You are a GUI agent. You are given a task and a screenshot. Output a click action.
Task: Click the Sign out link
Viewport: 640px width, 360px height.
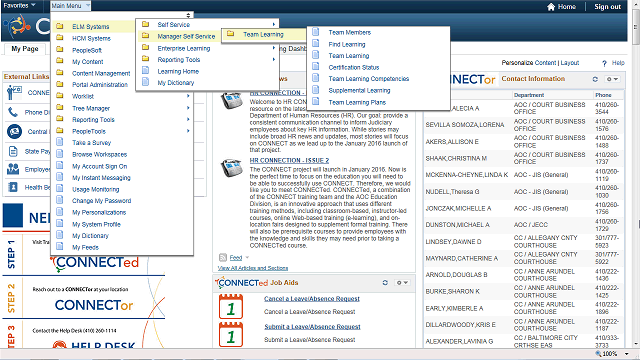(x=607, y=7)
